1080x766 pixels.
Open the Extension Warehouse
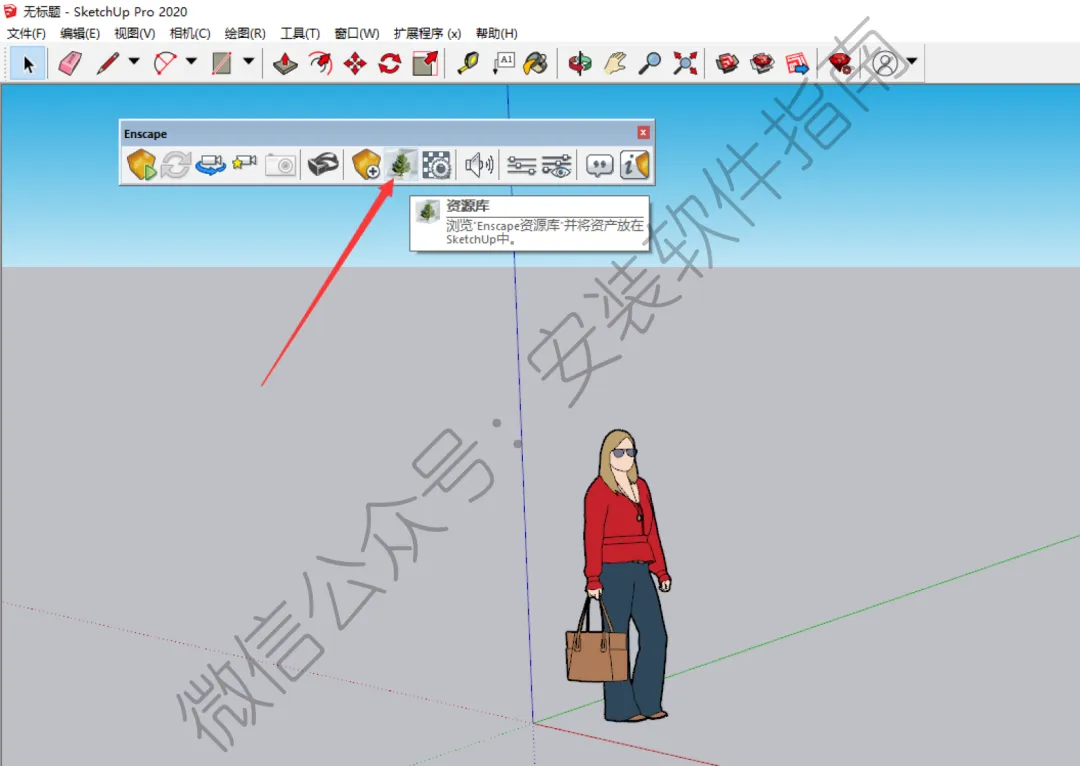pyautogui.click(x=762, y=63)
